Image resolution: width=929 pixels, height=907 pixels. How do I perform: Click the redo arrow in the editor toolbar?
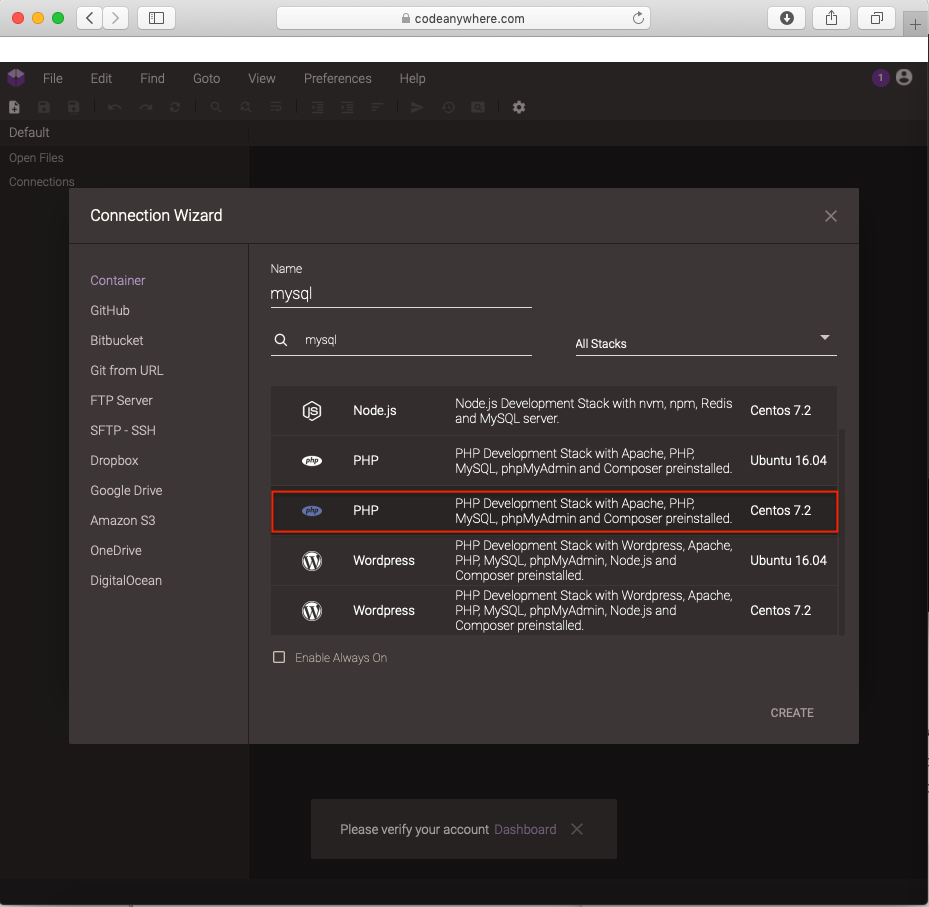(145, 107)
